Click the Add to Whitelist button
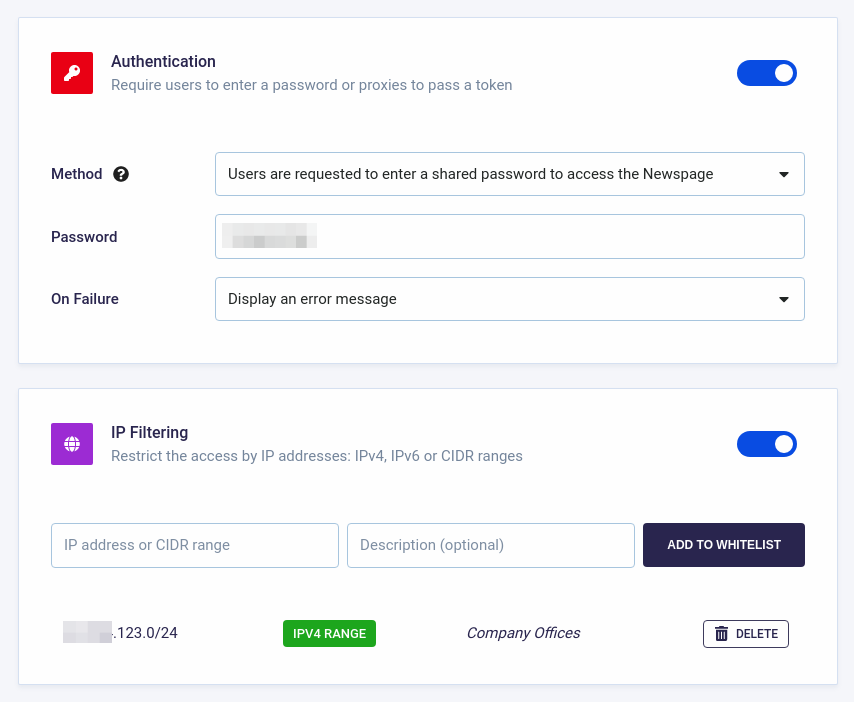The height and width of the screenshot is (702, 854). (724, 545)
